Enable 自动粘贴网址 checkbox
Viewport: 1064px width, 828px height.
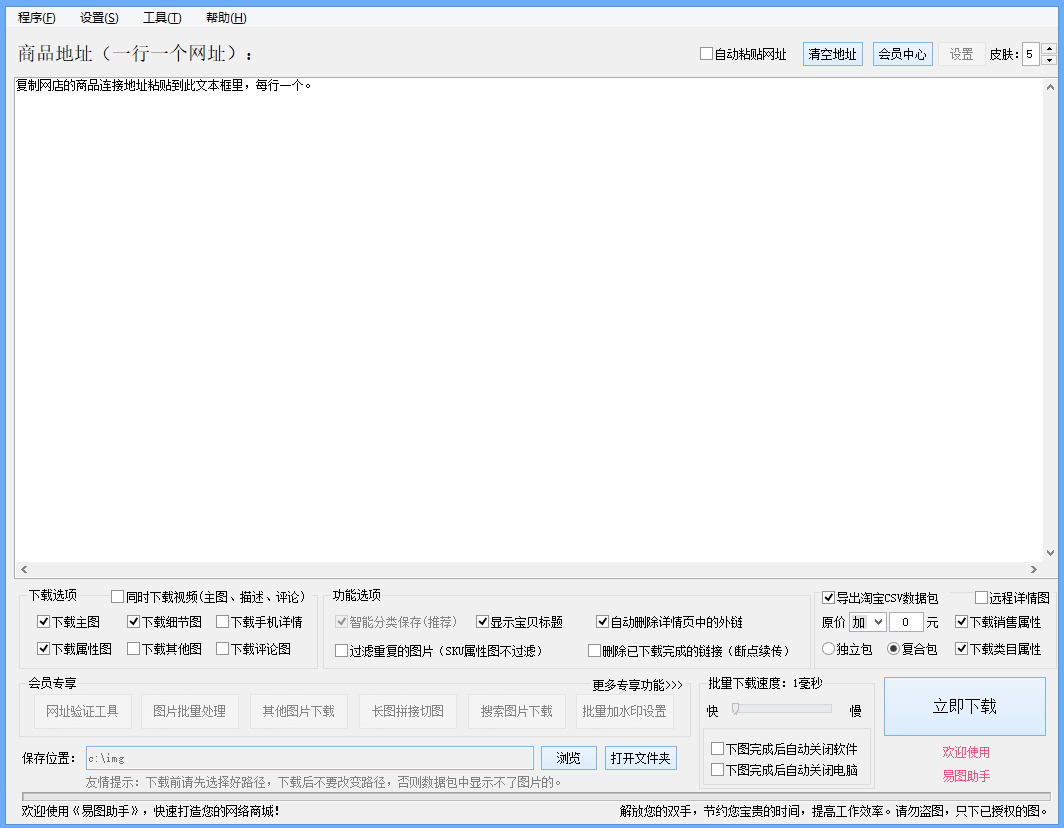pyautogui.click(x=706, y=54)
